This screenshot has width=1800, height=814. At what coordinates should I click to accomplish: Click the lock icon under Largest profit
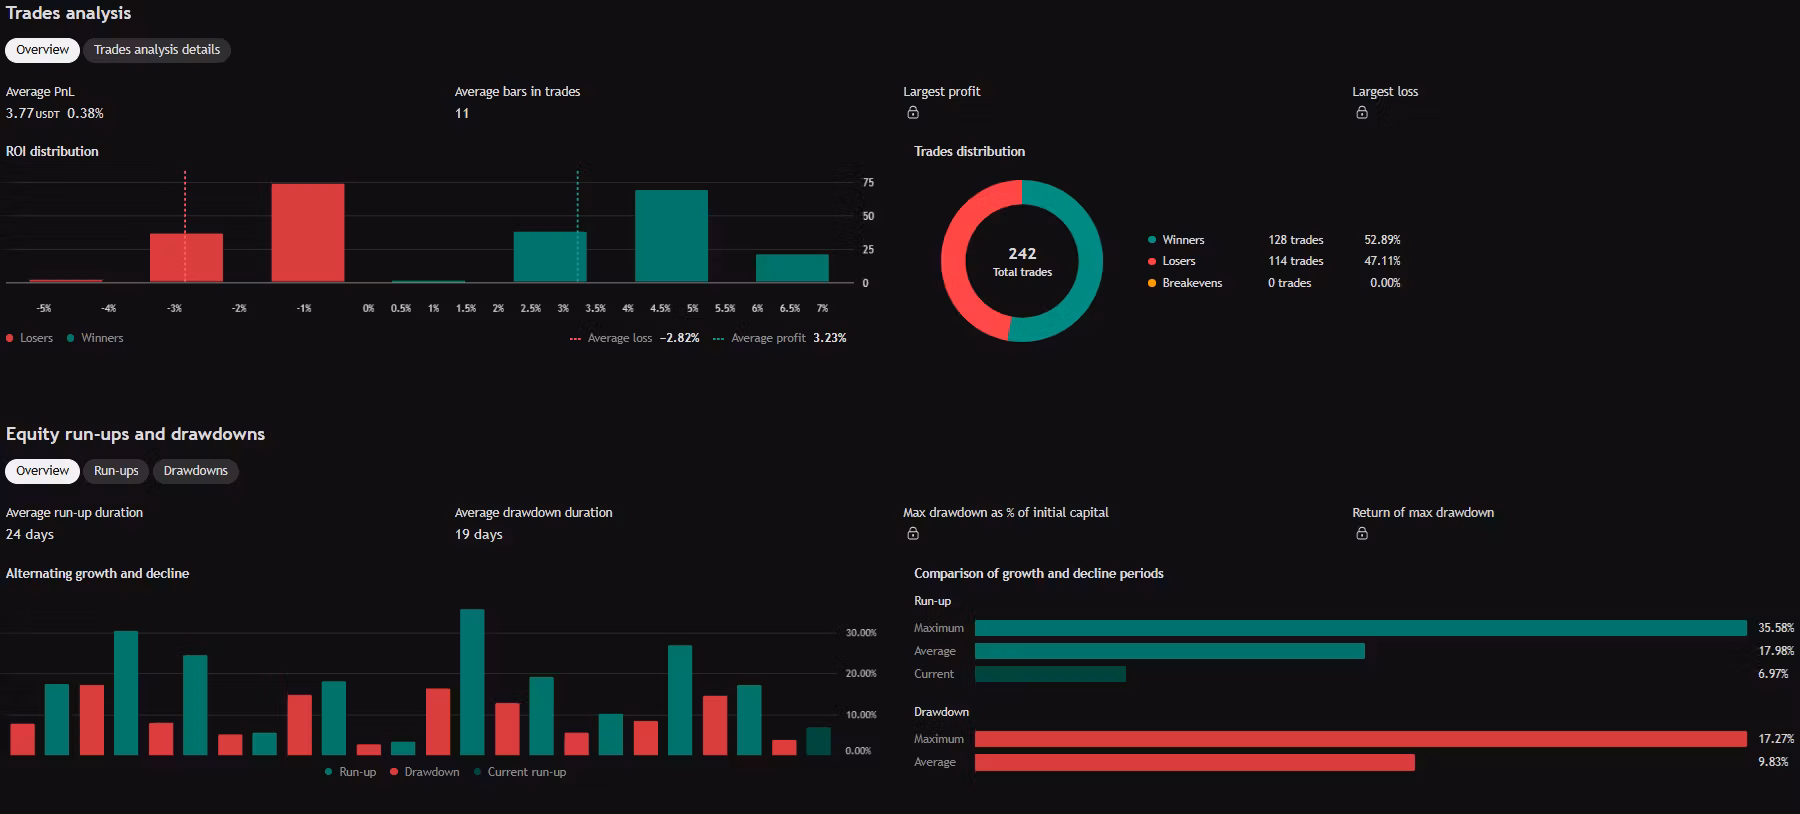[913, 113]
